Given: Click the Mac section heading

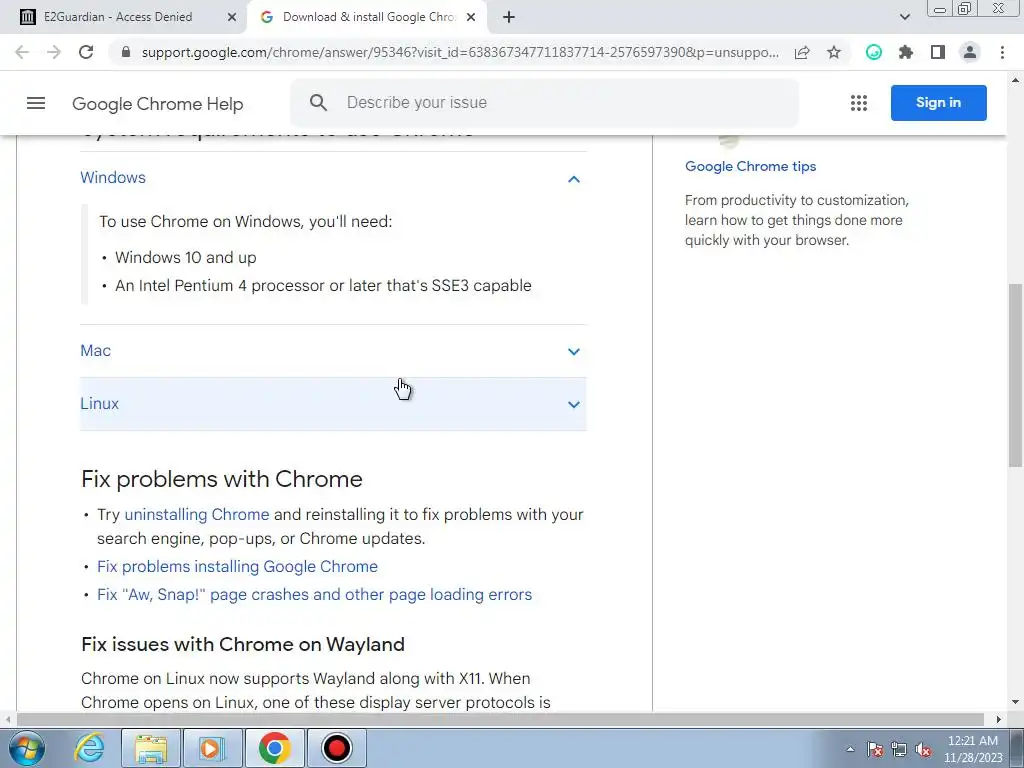Looking at the screenshot, I should (x=95, y=351).
